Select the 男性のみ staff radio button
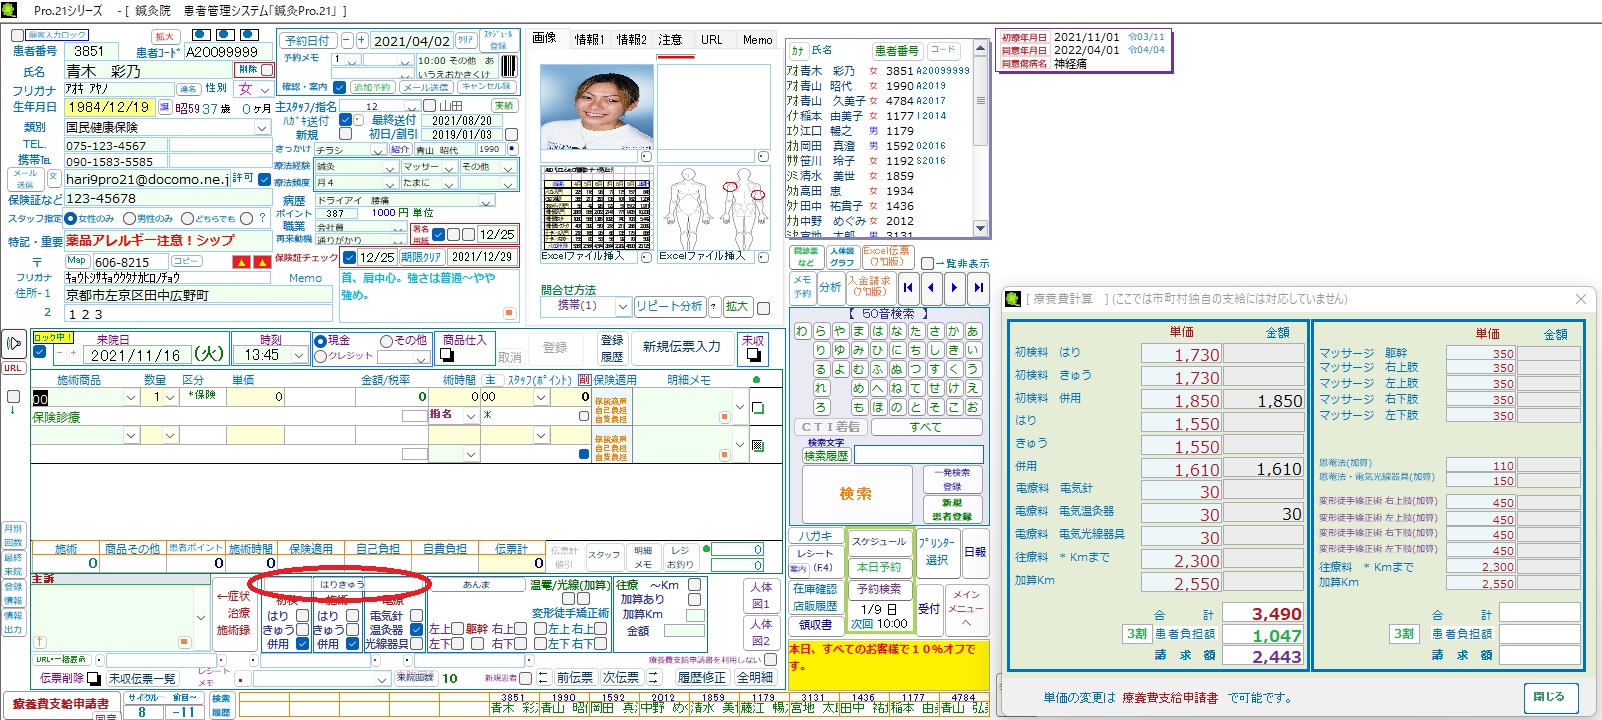Screen dimensions: 1602x720 129,218
